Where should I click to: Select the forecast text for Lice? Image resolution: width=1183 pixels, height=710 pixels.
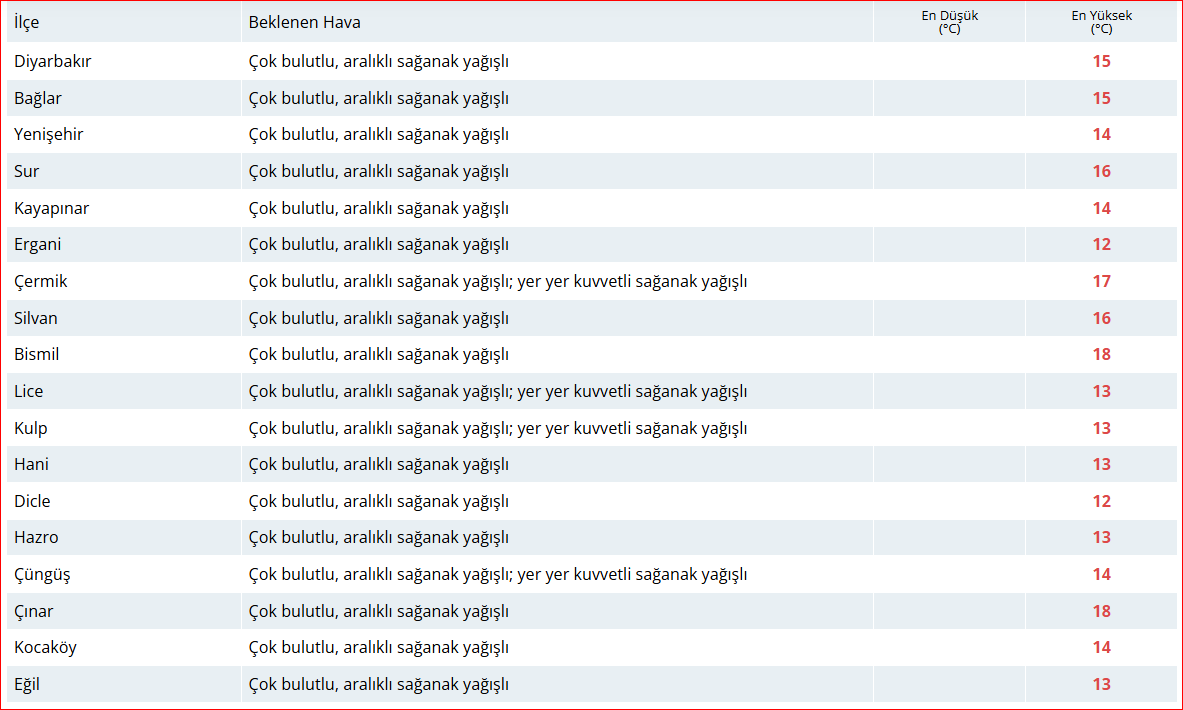point(497,391)
